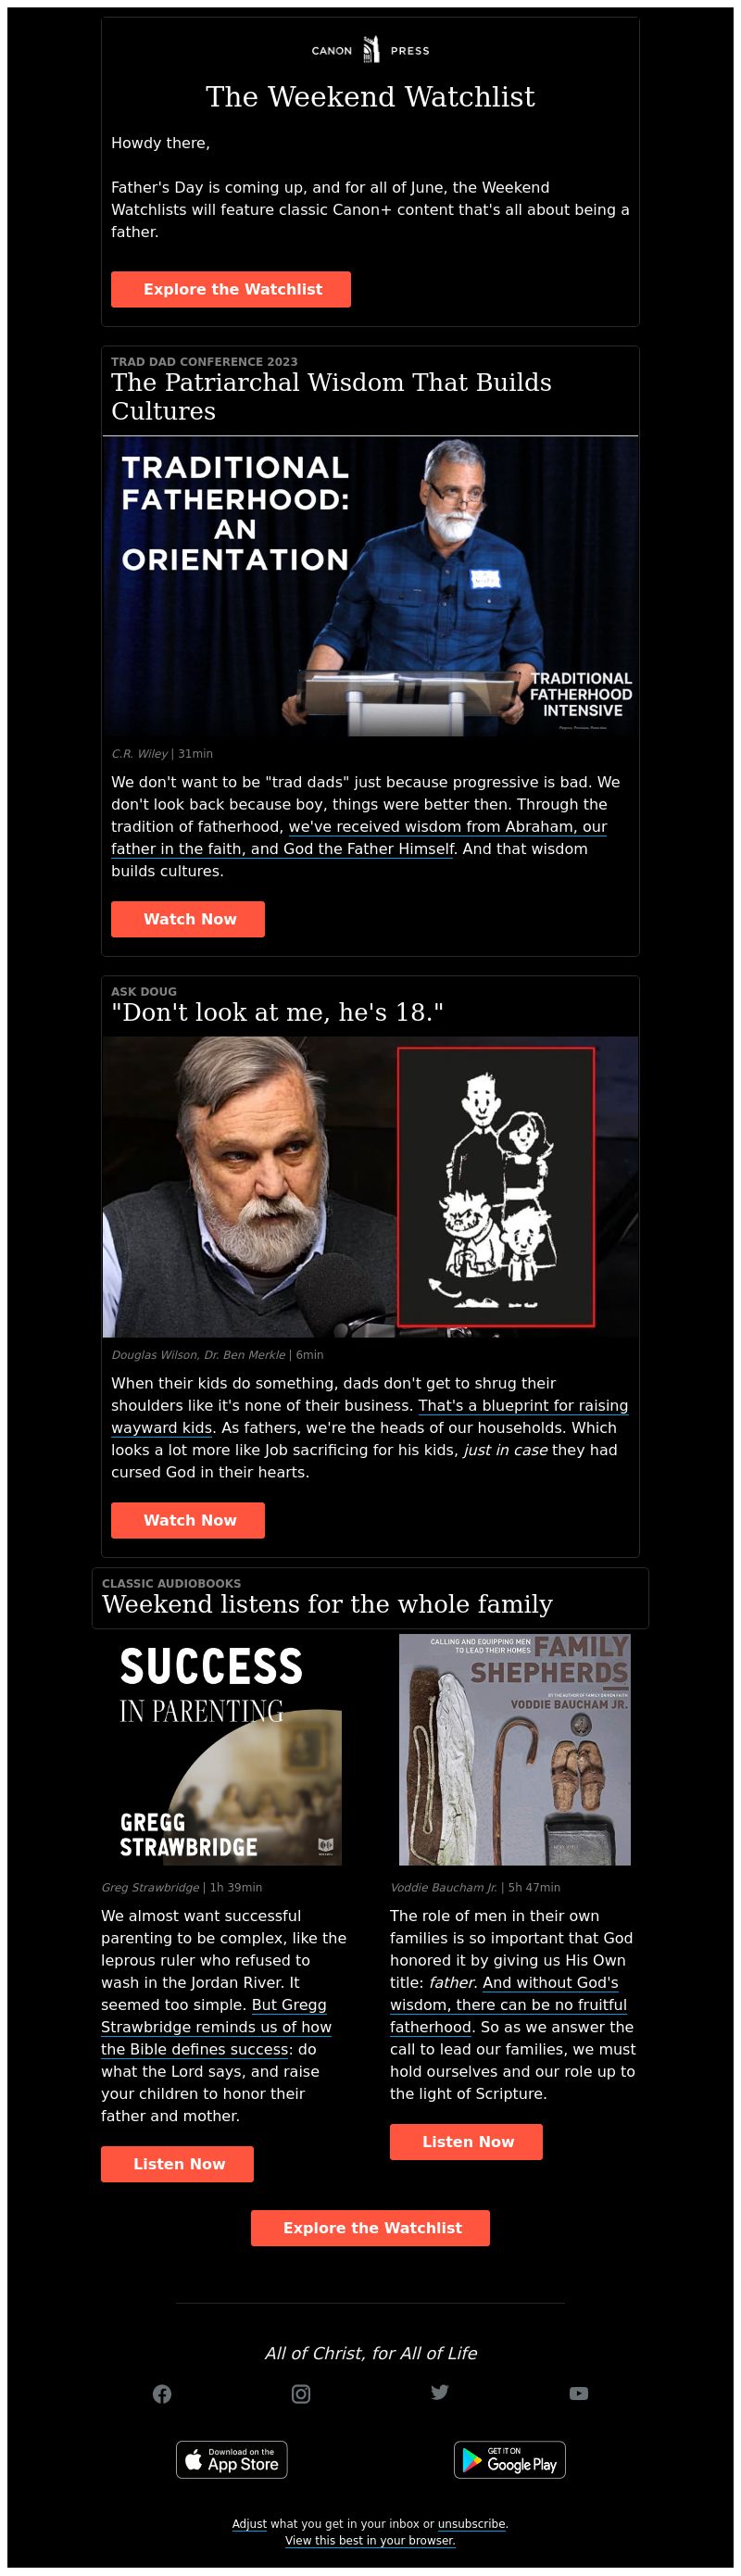
Task: Click Listen Now for Family Shepherds
Action: [466, 2141]
